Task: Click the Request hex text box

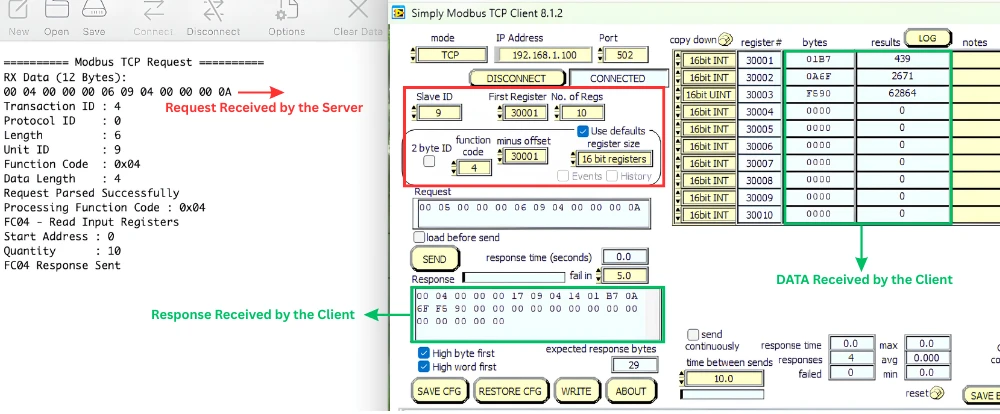Action: [x=533, y=213]
